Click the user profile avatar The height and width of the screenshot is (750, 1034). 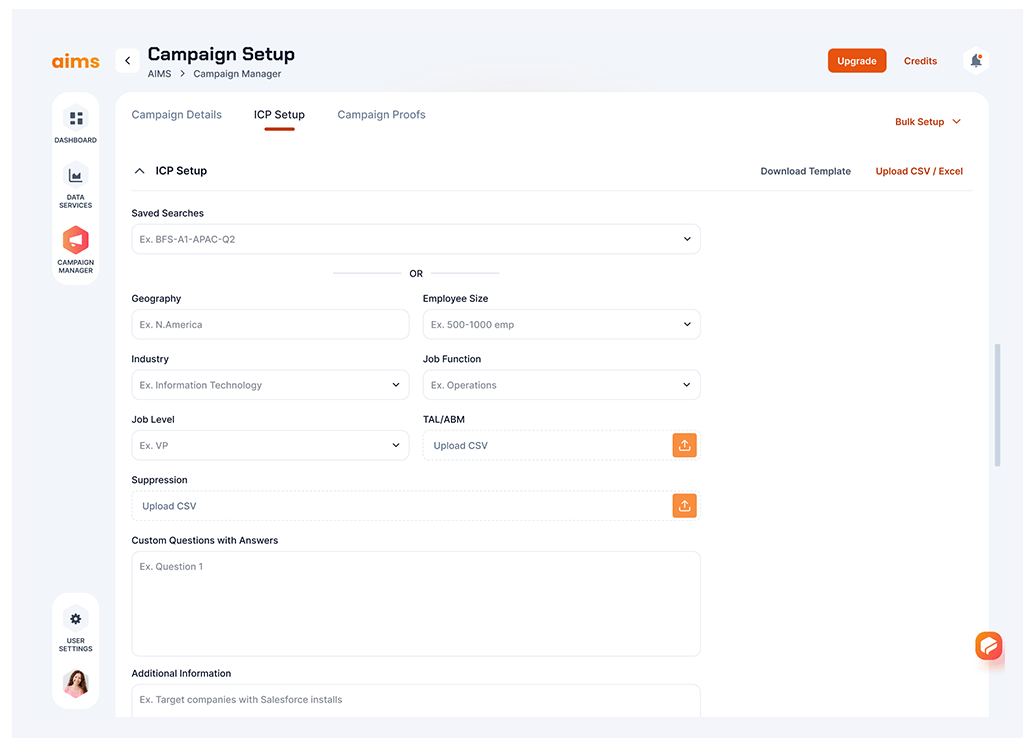point(75,683)
